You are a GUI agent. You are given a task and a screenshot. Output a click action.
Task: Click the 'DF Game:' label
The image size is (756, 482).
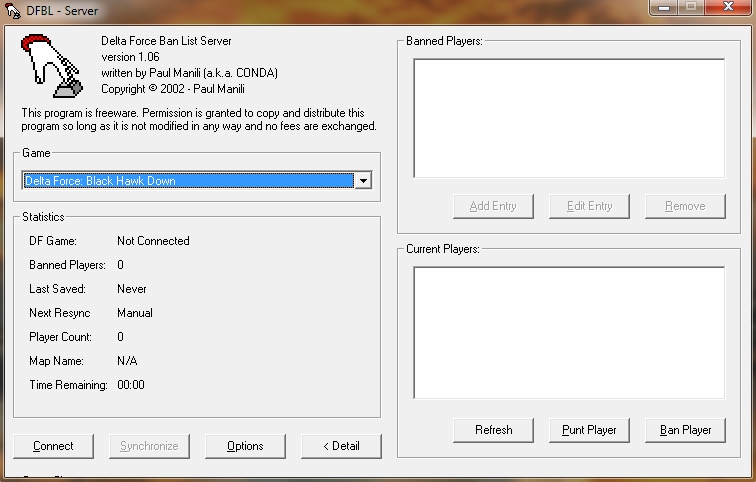tap(53, 241)
